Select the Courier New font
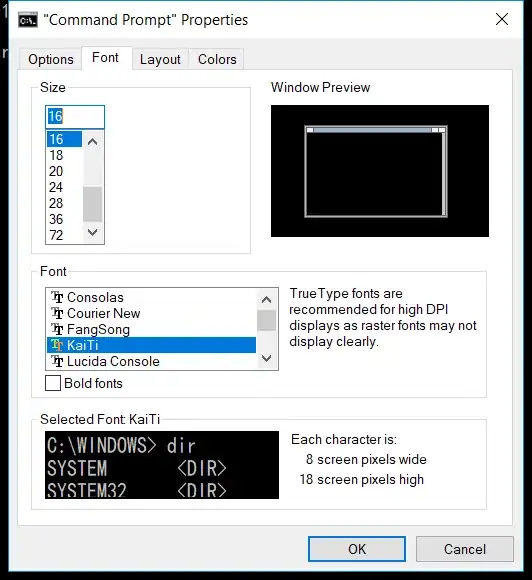532x580 pixels. [151, 313]
